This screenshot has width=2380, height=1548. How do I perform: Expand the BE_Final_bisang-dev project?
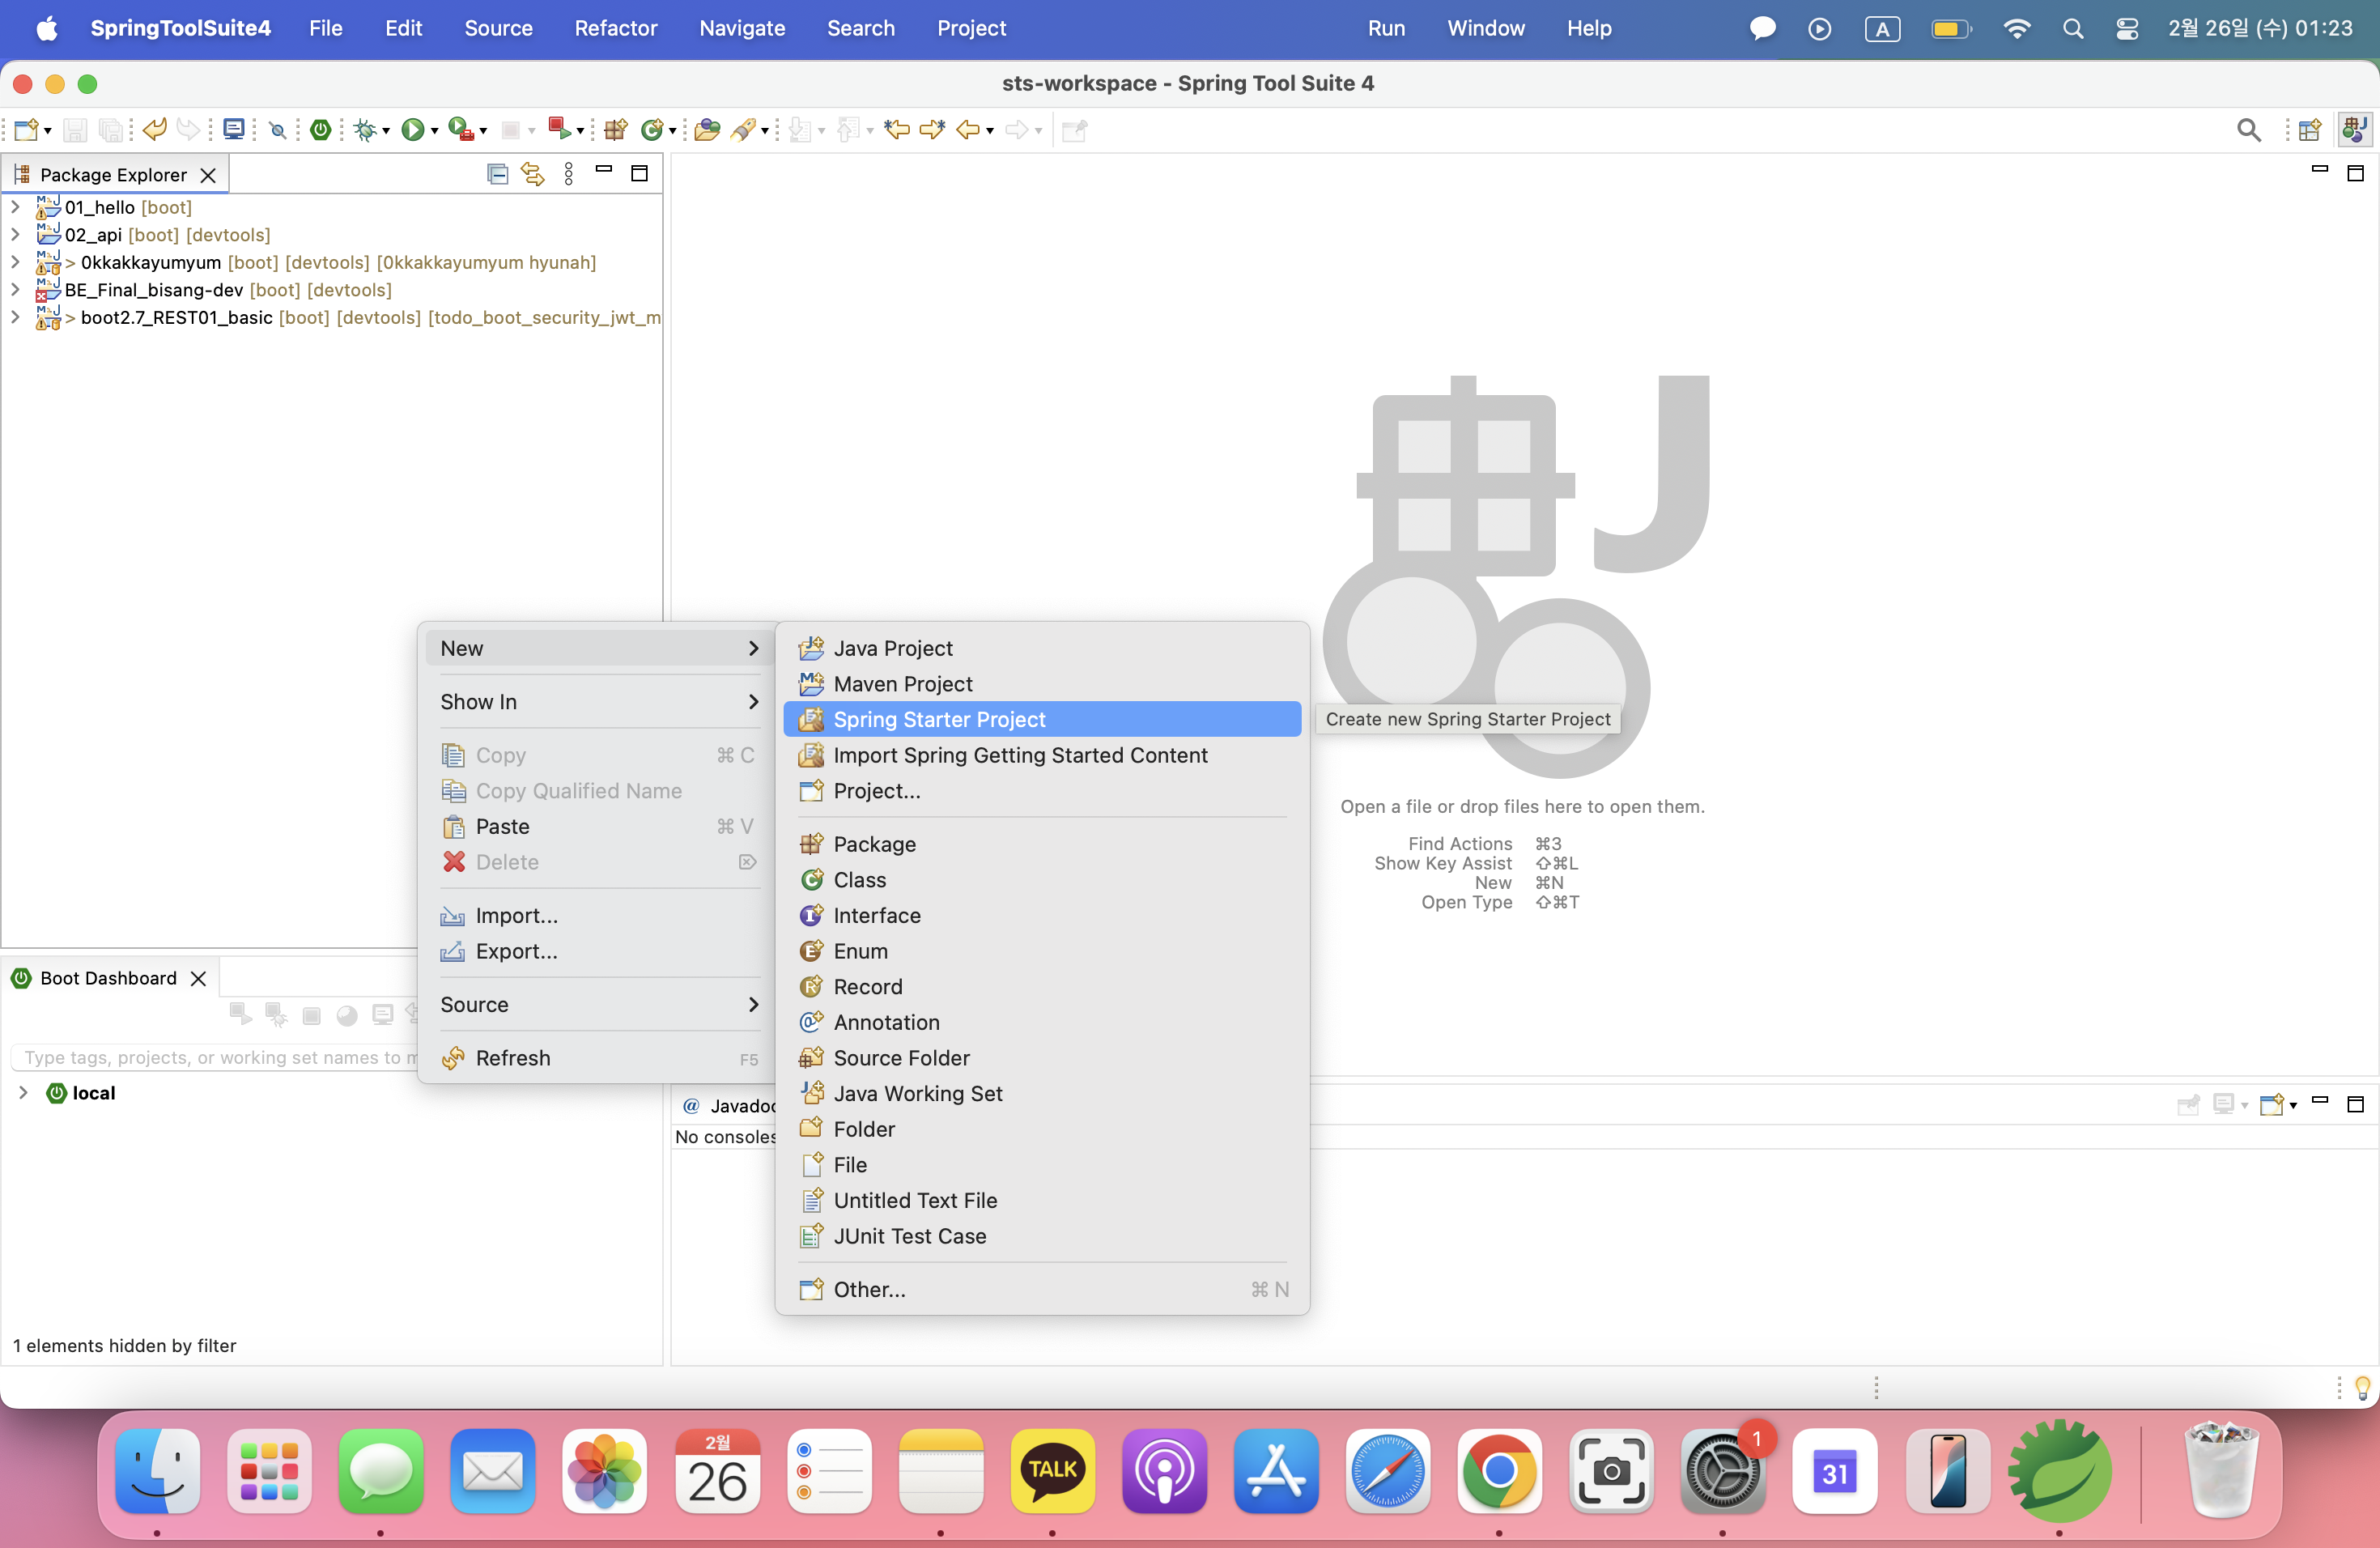point(15,290)
